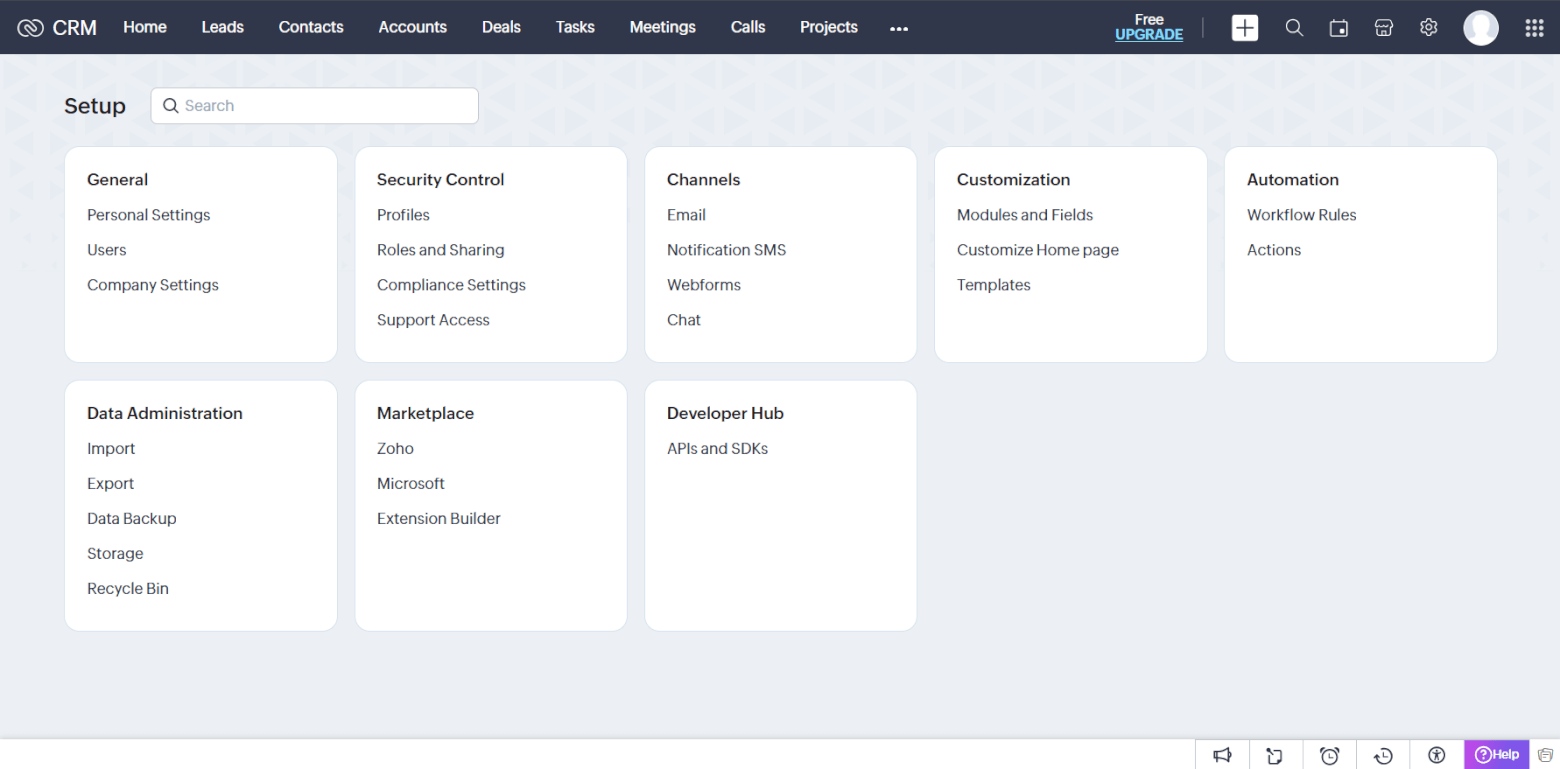Click in the Setup search field
1560x769 pixels.
(x=314, y=106)
